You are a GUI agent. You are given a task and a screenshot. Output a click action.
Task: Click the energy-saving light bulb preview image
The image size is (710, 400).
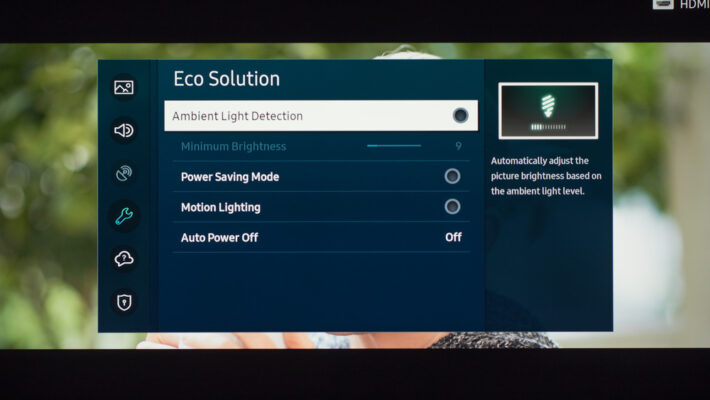(548, 111)
